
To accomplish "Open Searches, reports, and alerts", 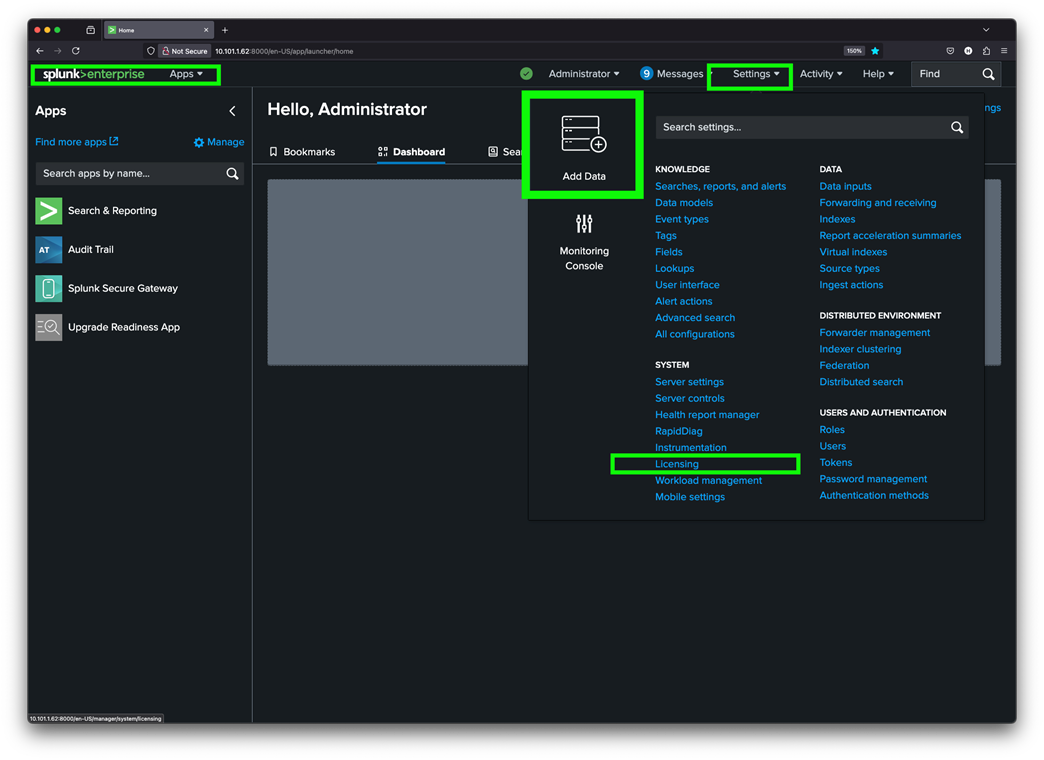I will coord(720,187).
